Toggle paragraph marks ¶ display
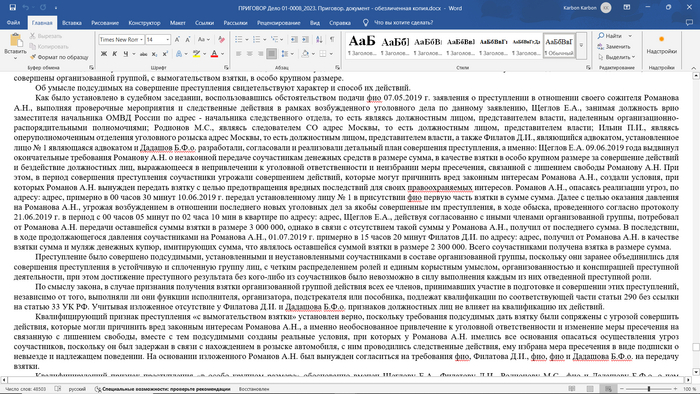The width and height of the screenshot is (700, 394). pyautogui.click(x=332, y=39)
